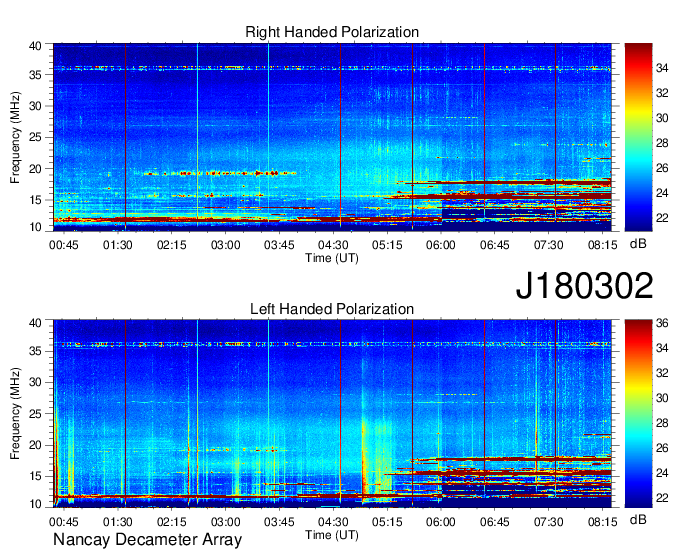Click the Left Handed plot's color bar

tap(638, 413)
